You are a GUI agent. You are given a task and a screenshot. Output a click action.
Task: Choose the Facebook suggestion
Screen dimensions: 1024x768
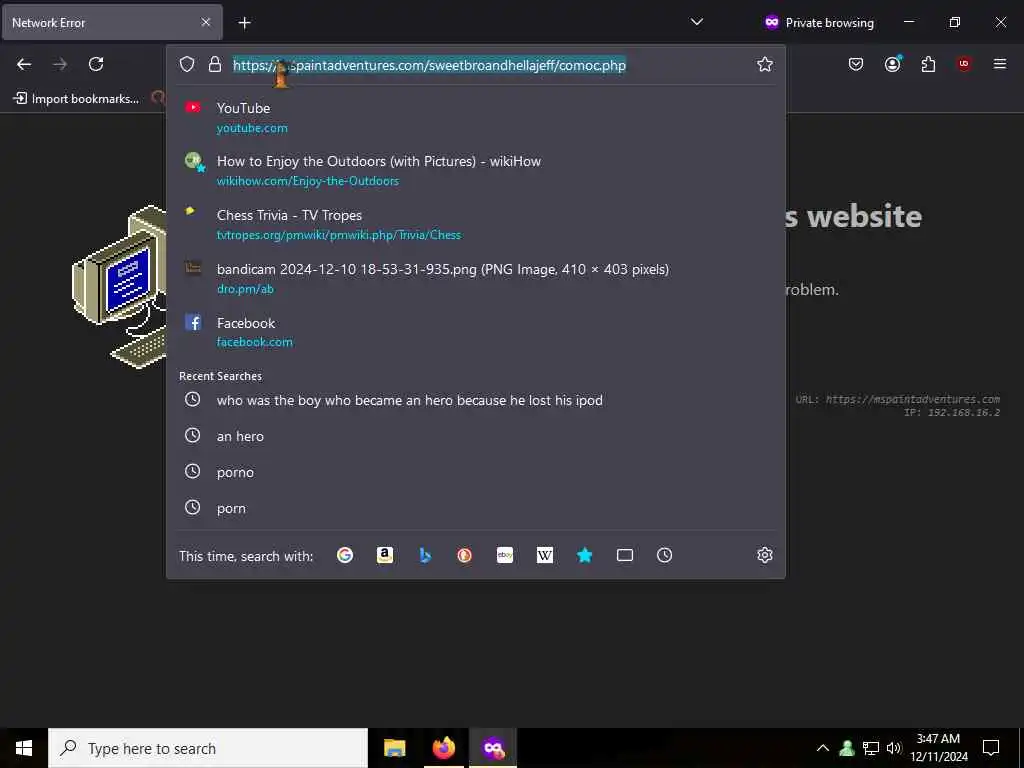476,332
